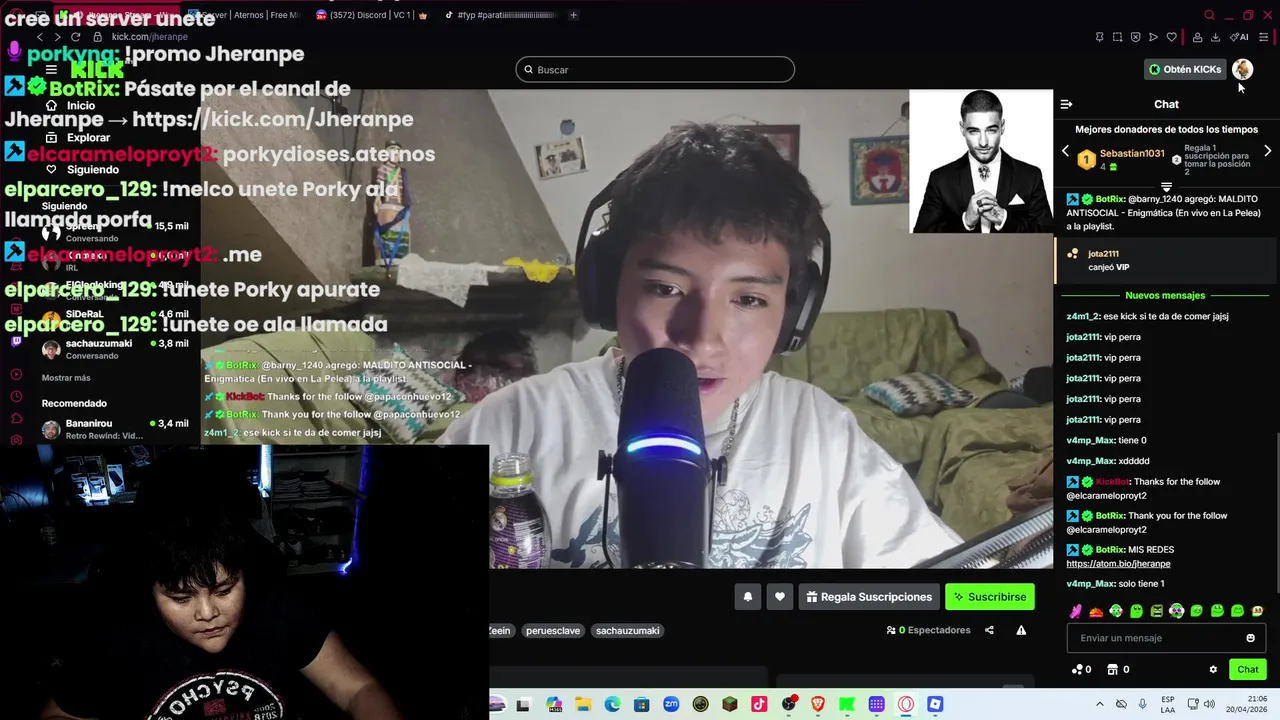This screenshot has height=720, width=1280.
Task: Show previous top donor with left arrow
Action: coord(1065,151)
